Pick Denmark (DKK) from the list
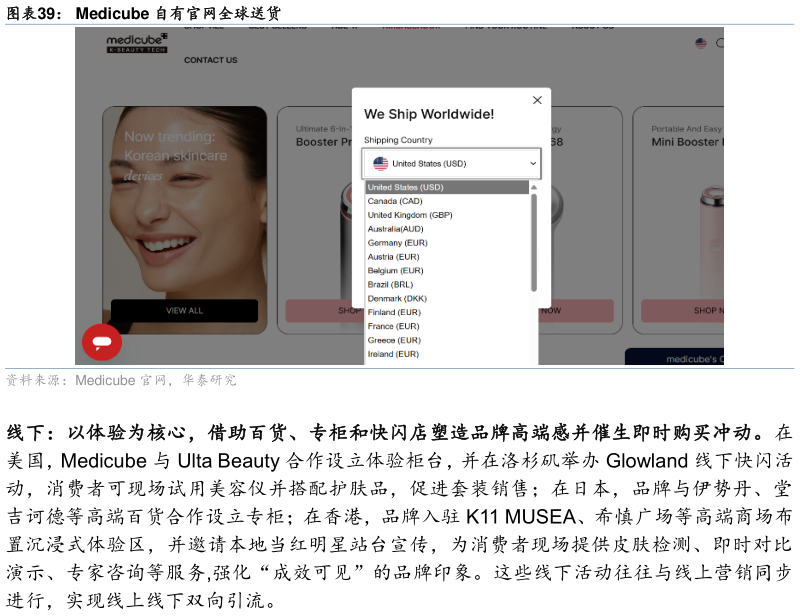Screen dimensions: 800x616 (447, 298)
